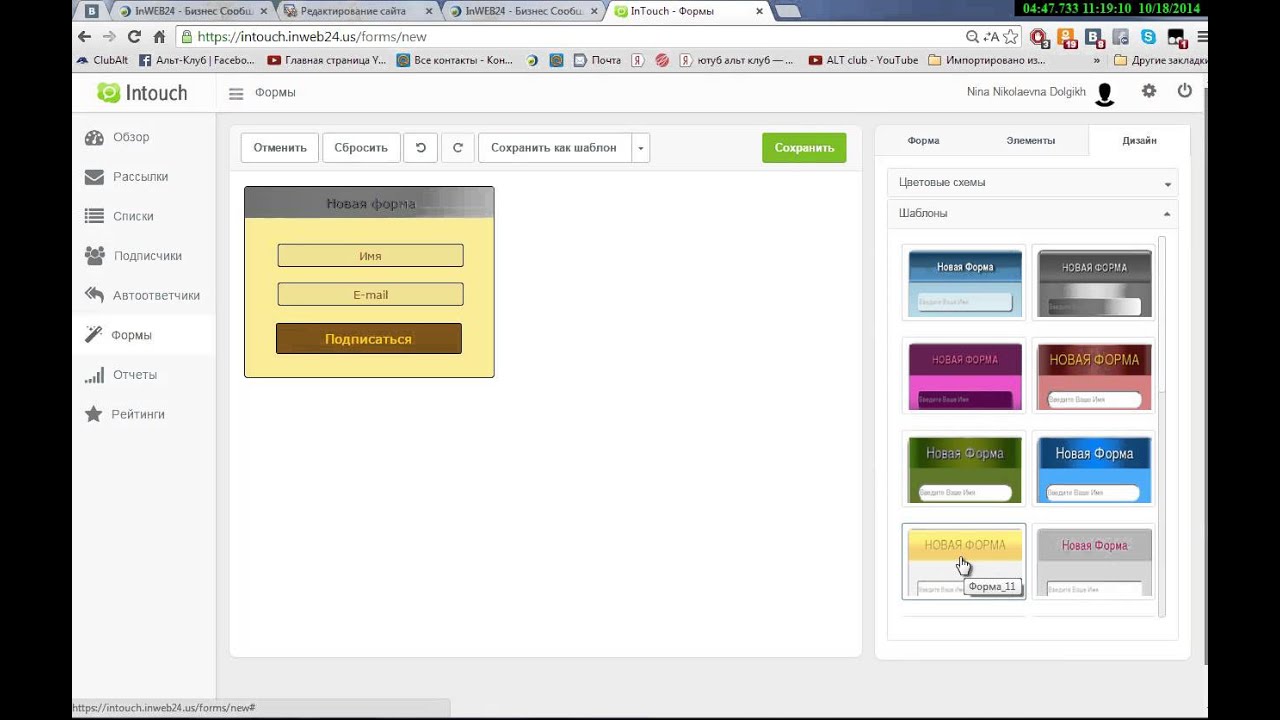Select the magenta pink form template

(965, 376)
